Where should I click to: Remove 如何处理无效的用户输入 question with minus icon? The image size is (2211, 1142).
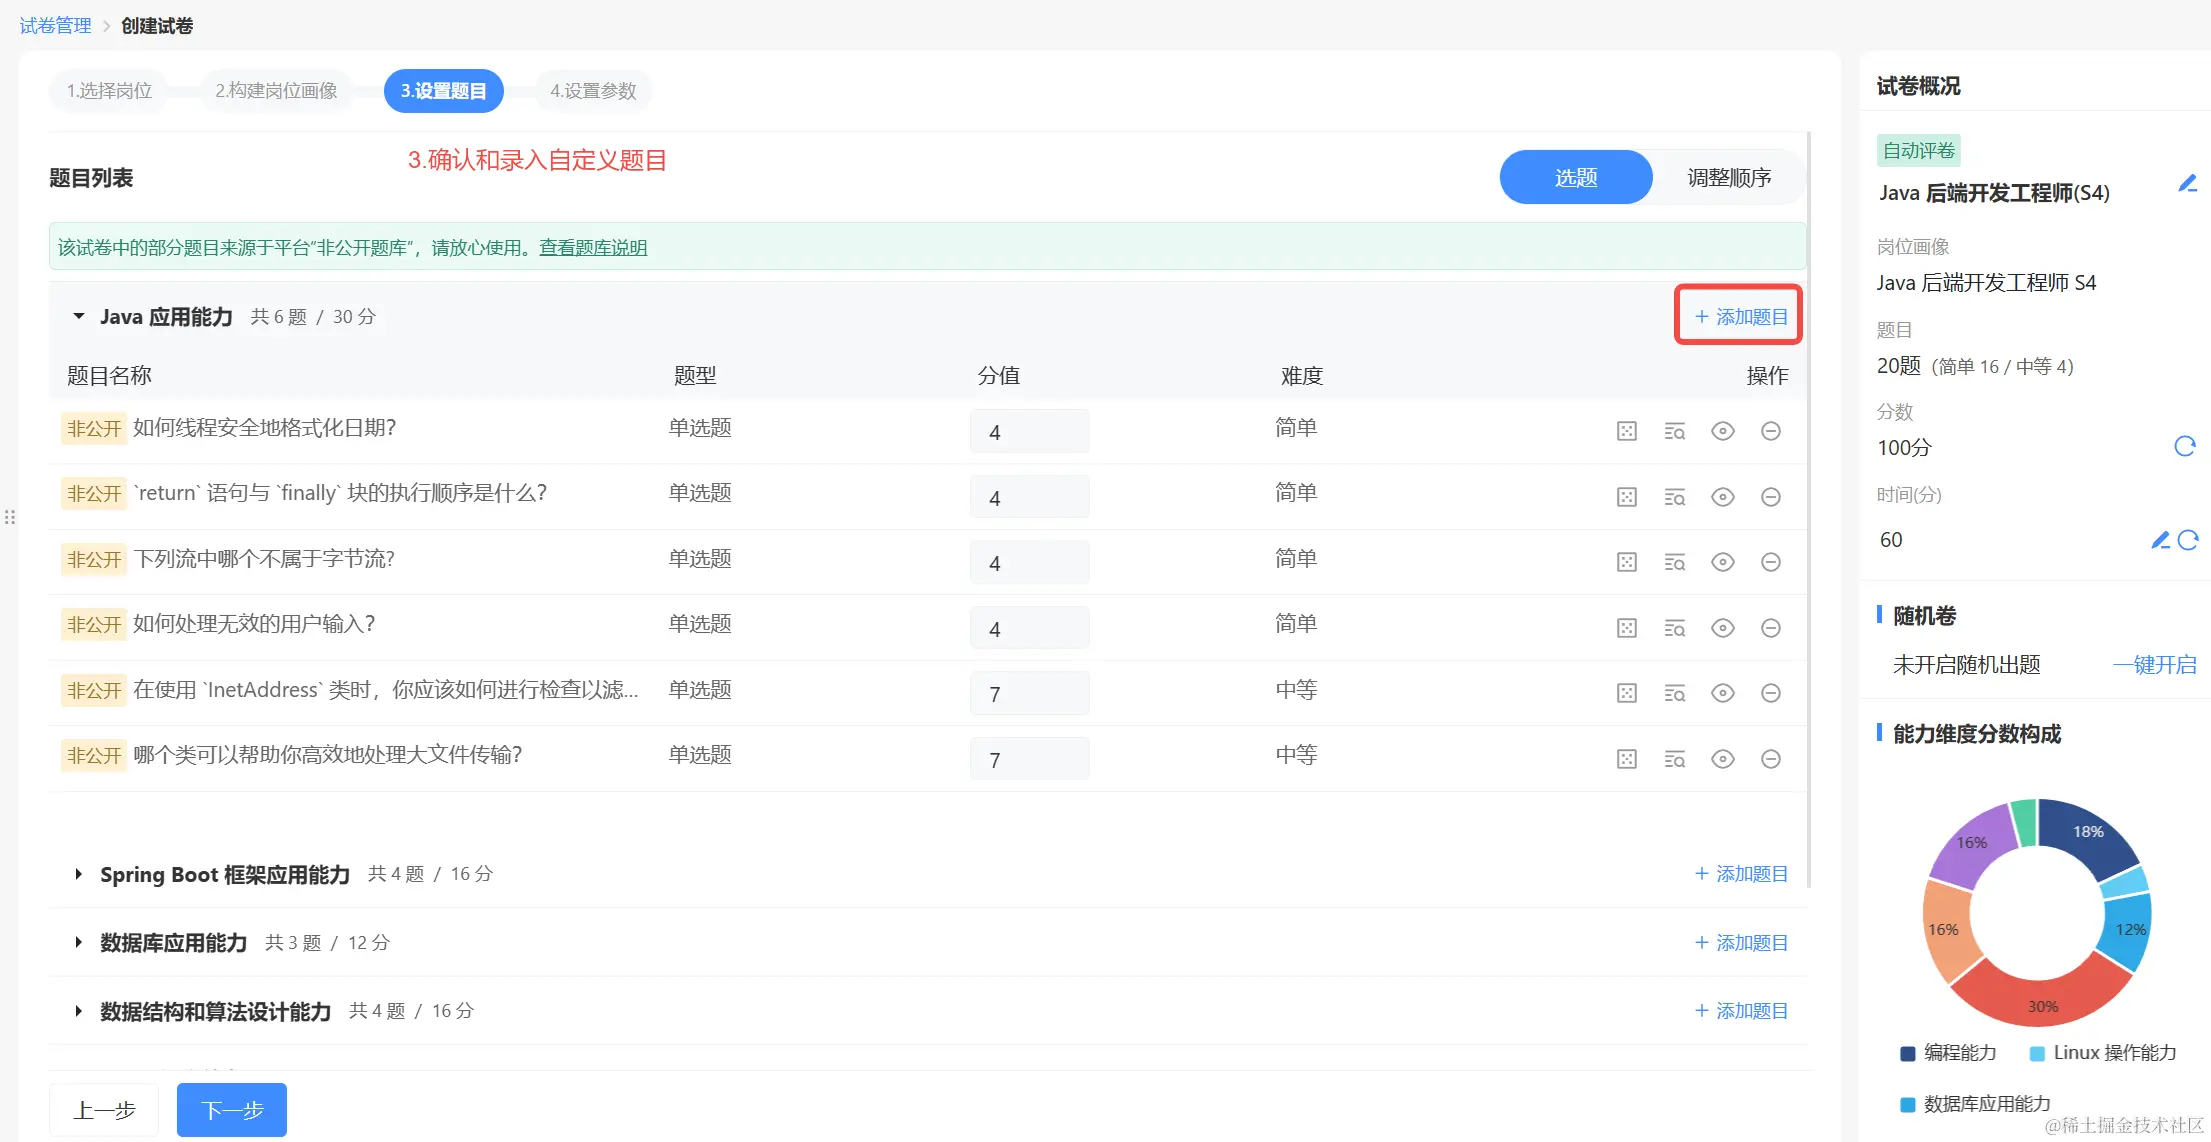pyautogui.click(x=1770, y=628)
